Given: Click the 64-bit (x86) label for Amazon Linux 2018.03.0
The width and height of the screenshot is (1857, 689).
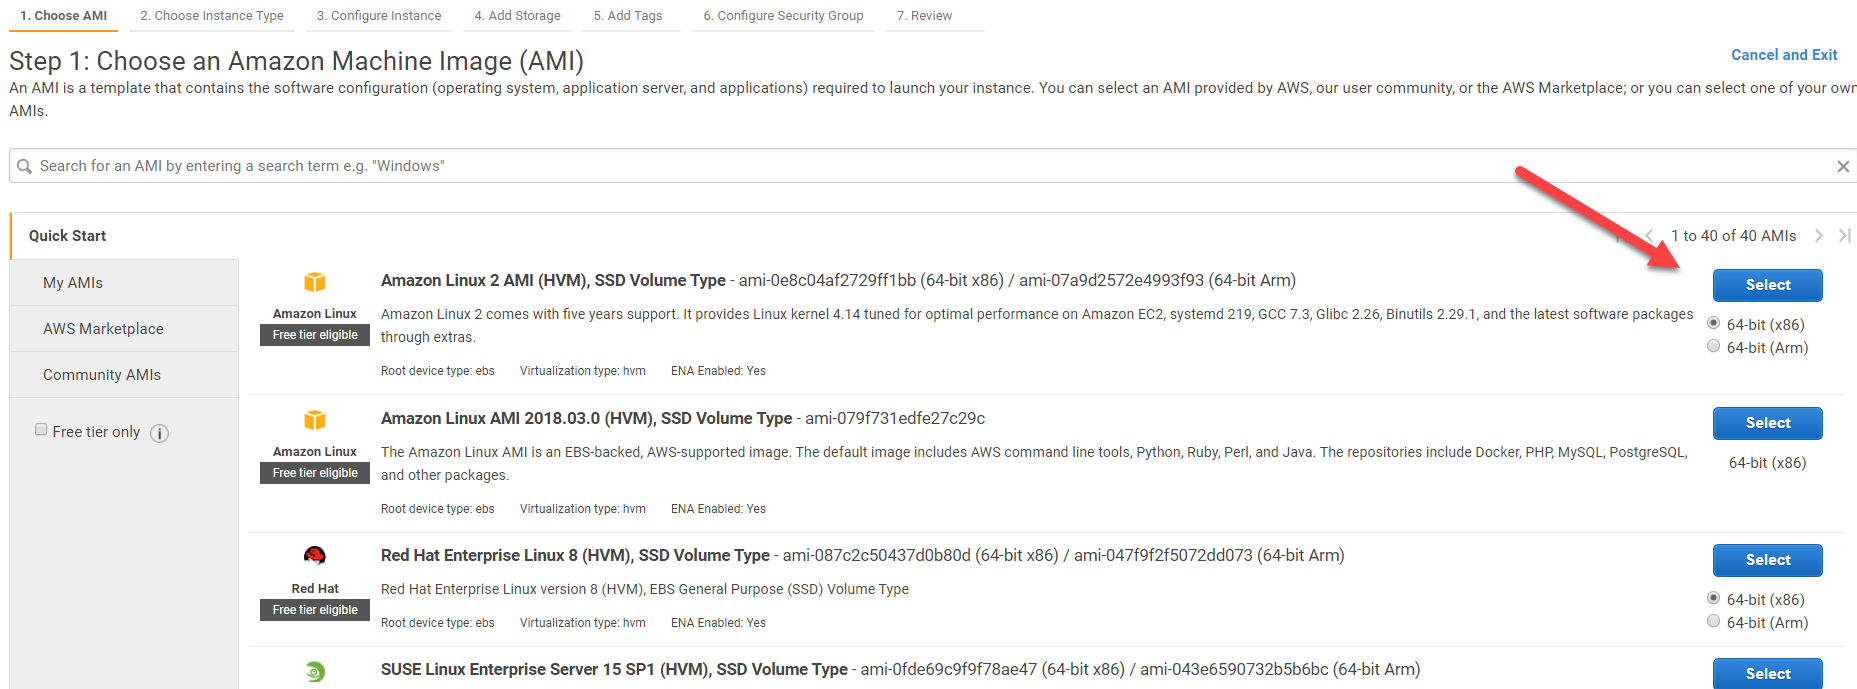Looking at the screenshot, I should coord(1767,462).
